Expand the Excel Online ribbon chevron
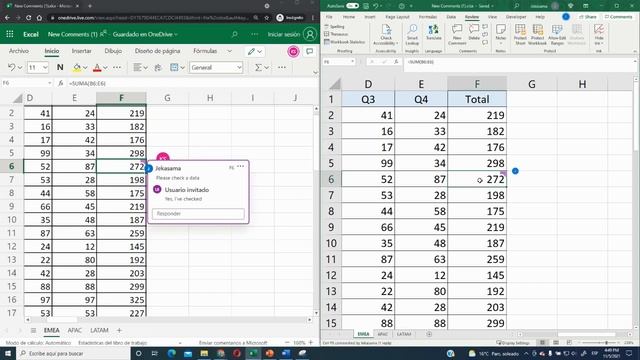This screenshot has width=640, height=360. coord(315,72)
